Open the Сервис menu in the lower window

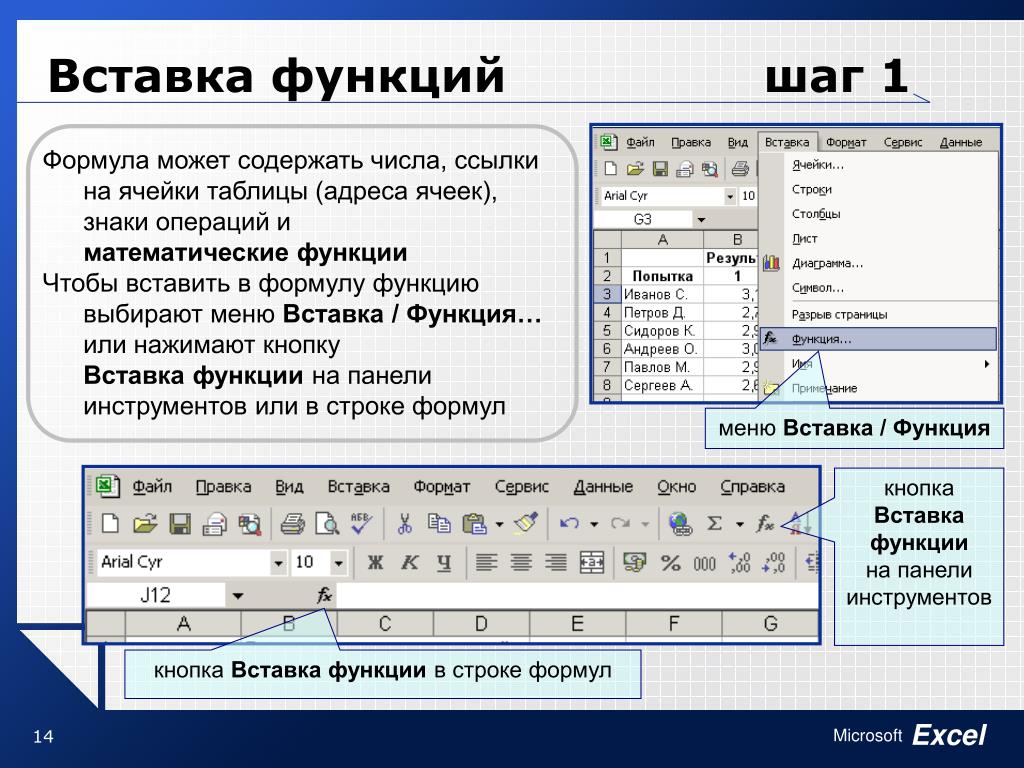pos(521,487)
